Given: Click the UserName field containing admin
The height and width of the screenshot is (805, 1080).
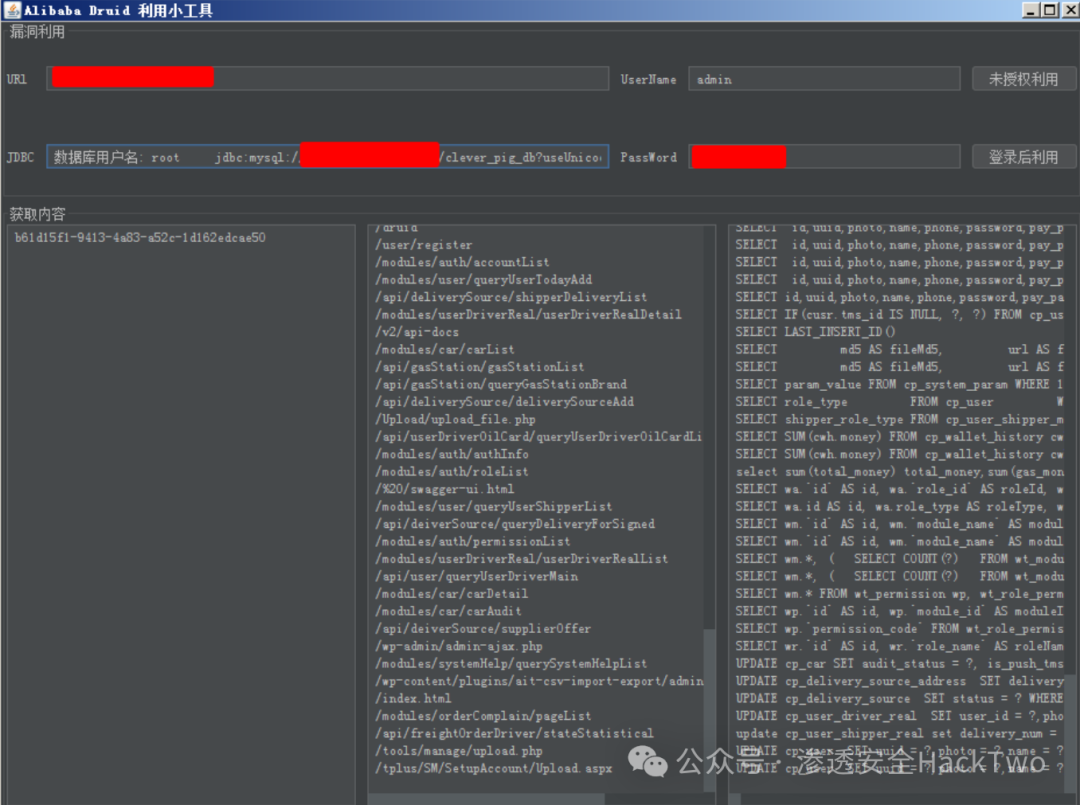Looking at the screenshot, I should [824, 79].
